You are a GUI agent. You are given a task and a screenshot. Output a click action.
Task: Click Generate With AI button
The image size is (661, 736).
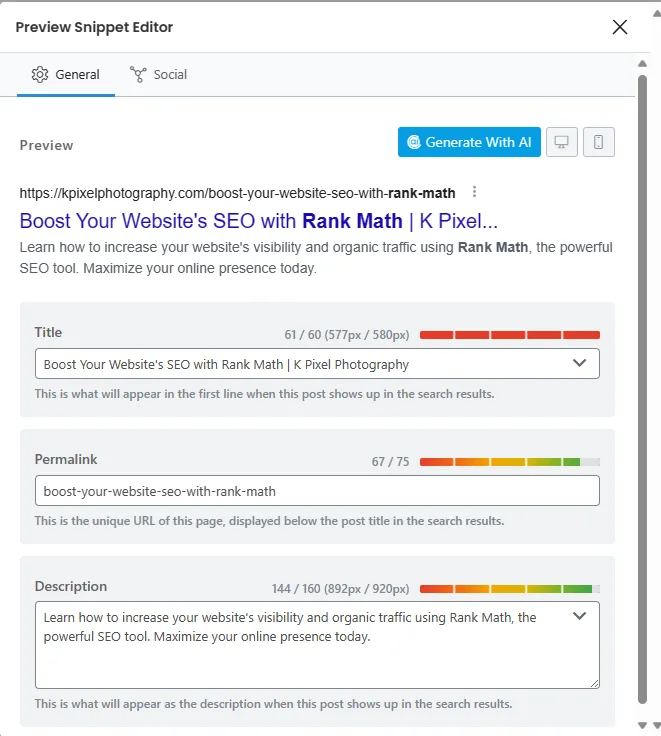(x=469, y=142)
